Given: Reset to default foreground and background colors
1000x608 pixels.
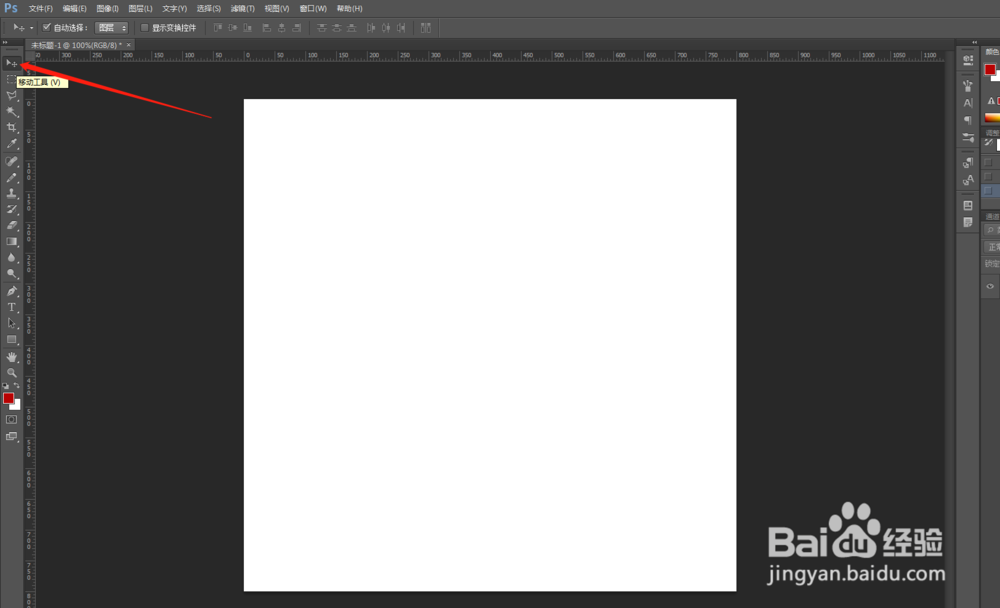Looking at the screenshot, I should pyautogui.click(x=6, y=386).
